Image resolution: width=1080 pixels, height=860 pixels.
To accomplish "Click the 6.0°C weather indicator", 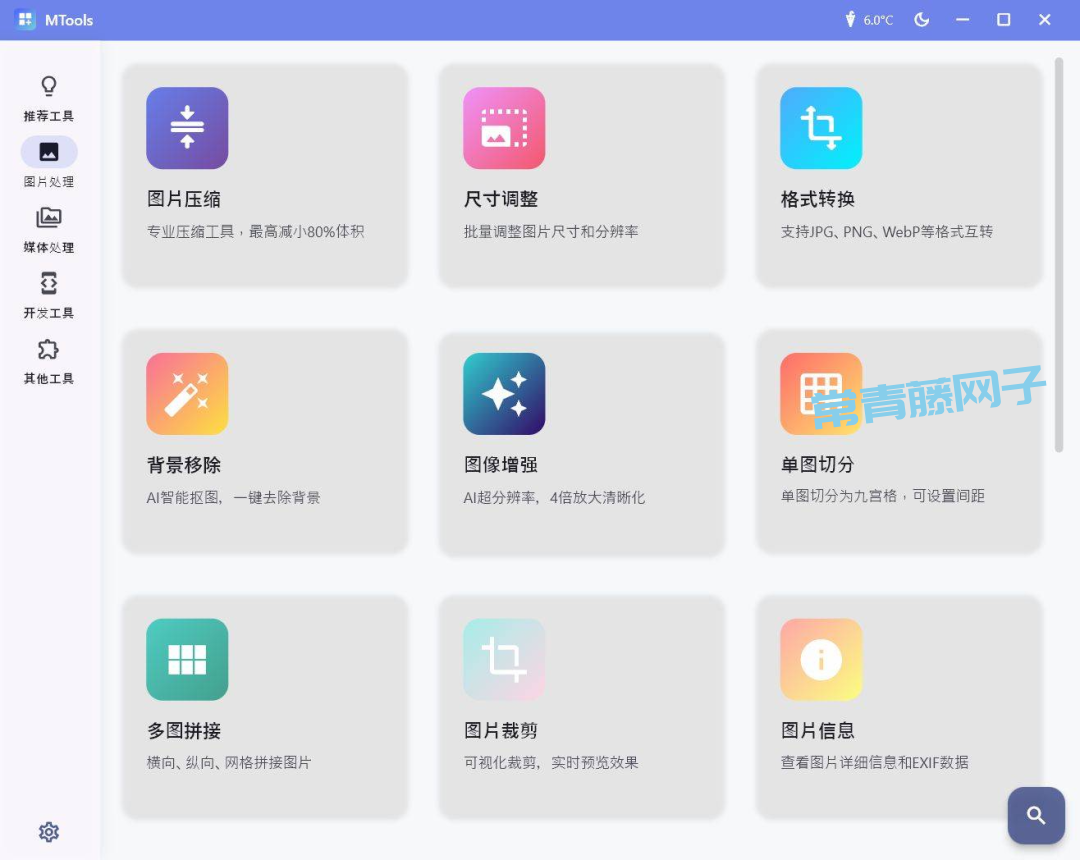I will click(x=869, y=20).
